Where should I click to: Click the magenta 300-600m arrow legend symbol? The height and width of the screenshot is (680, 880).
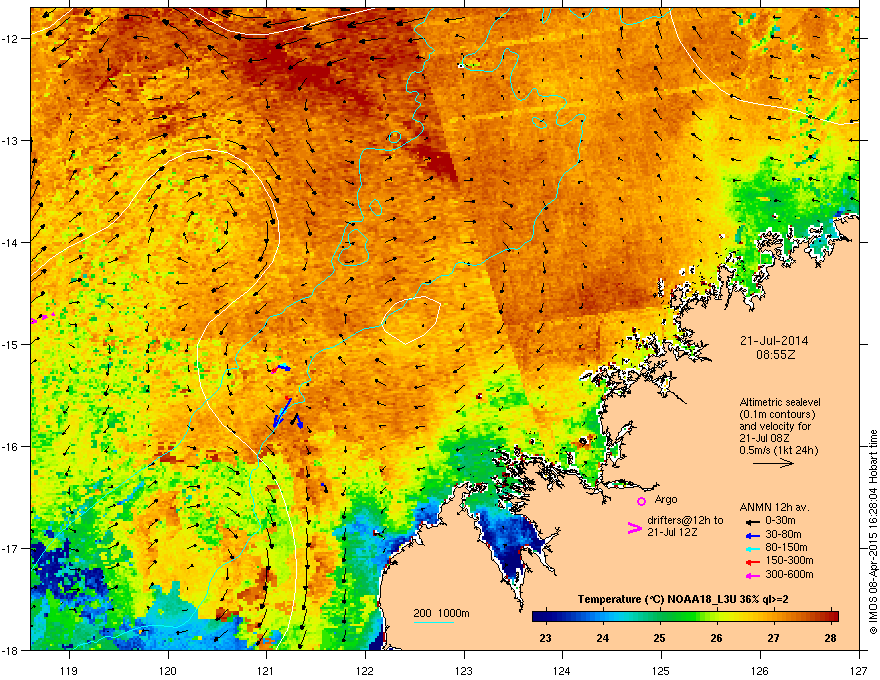(752, 575)
